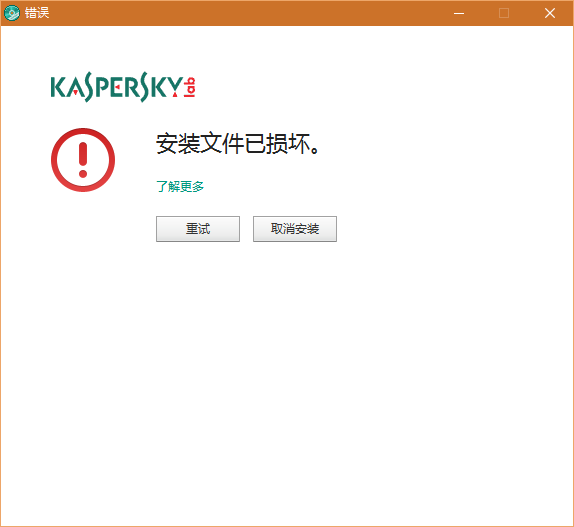Click the 错误 title bar text
This screenshot has height=527, width=574.
point(37,13)
